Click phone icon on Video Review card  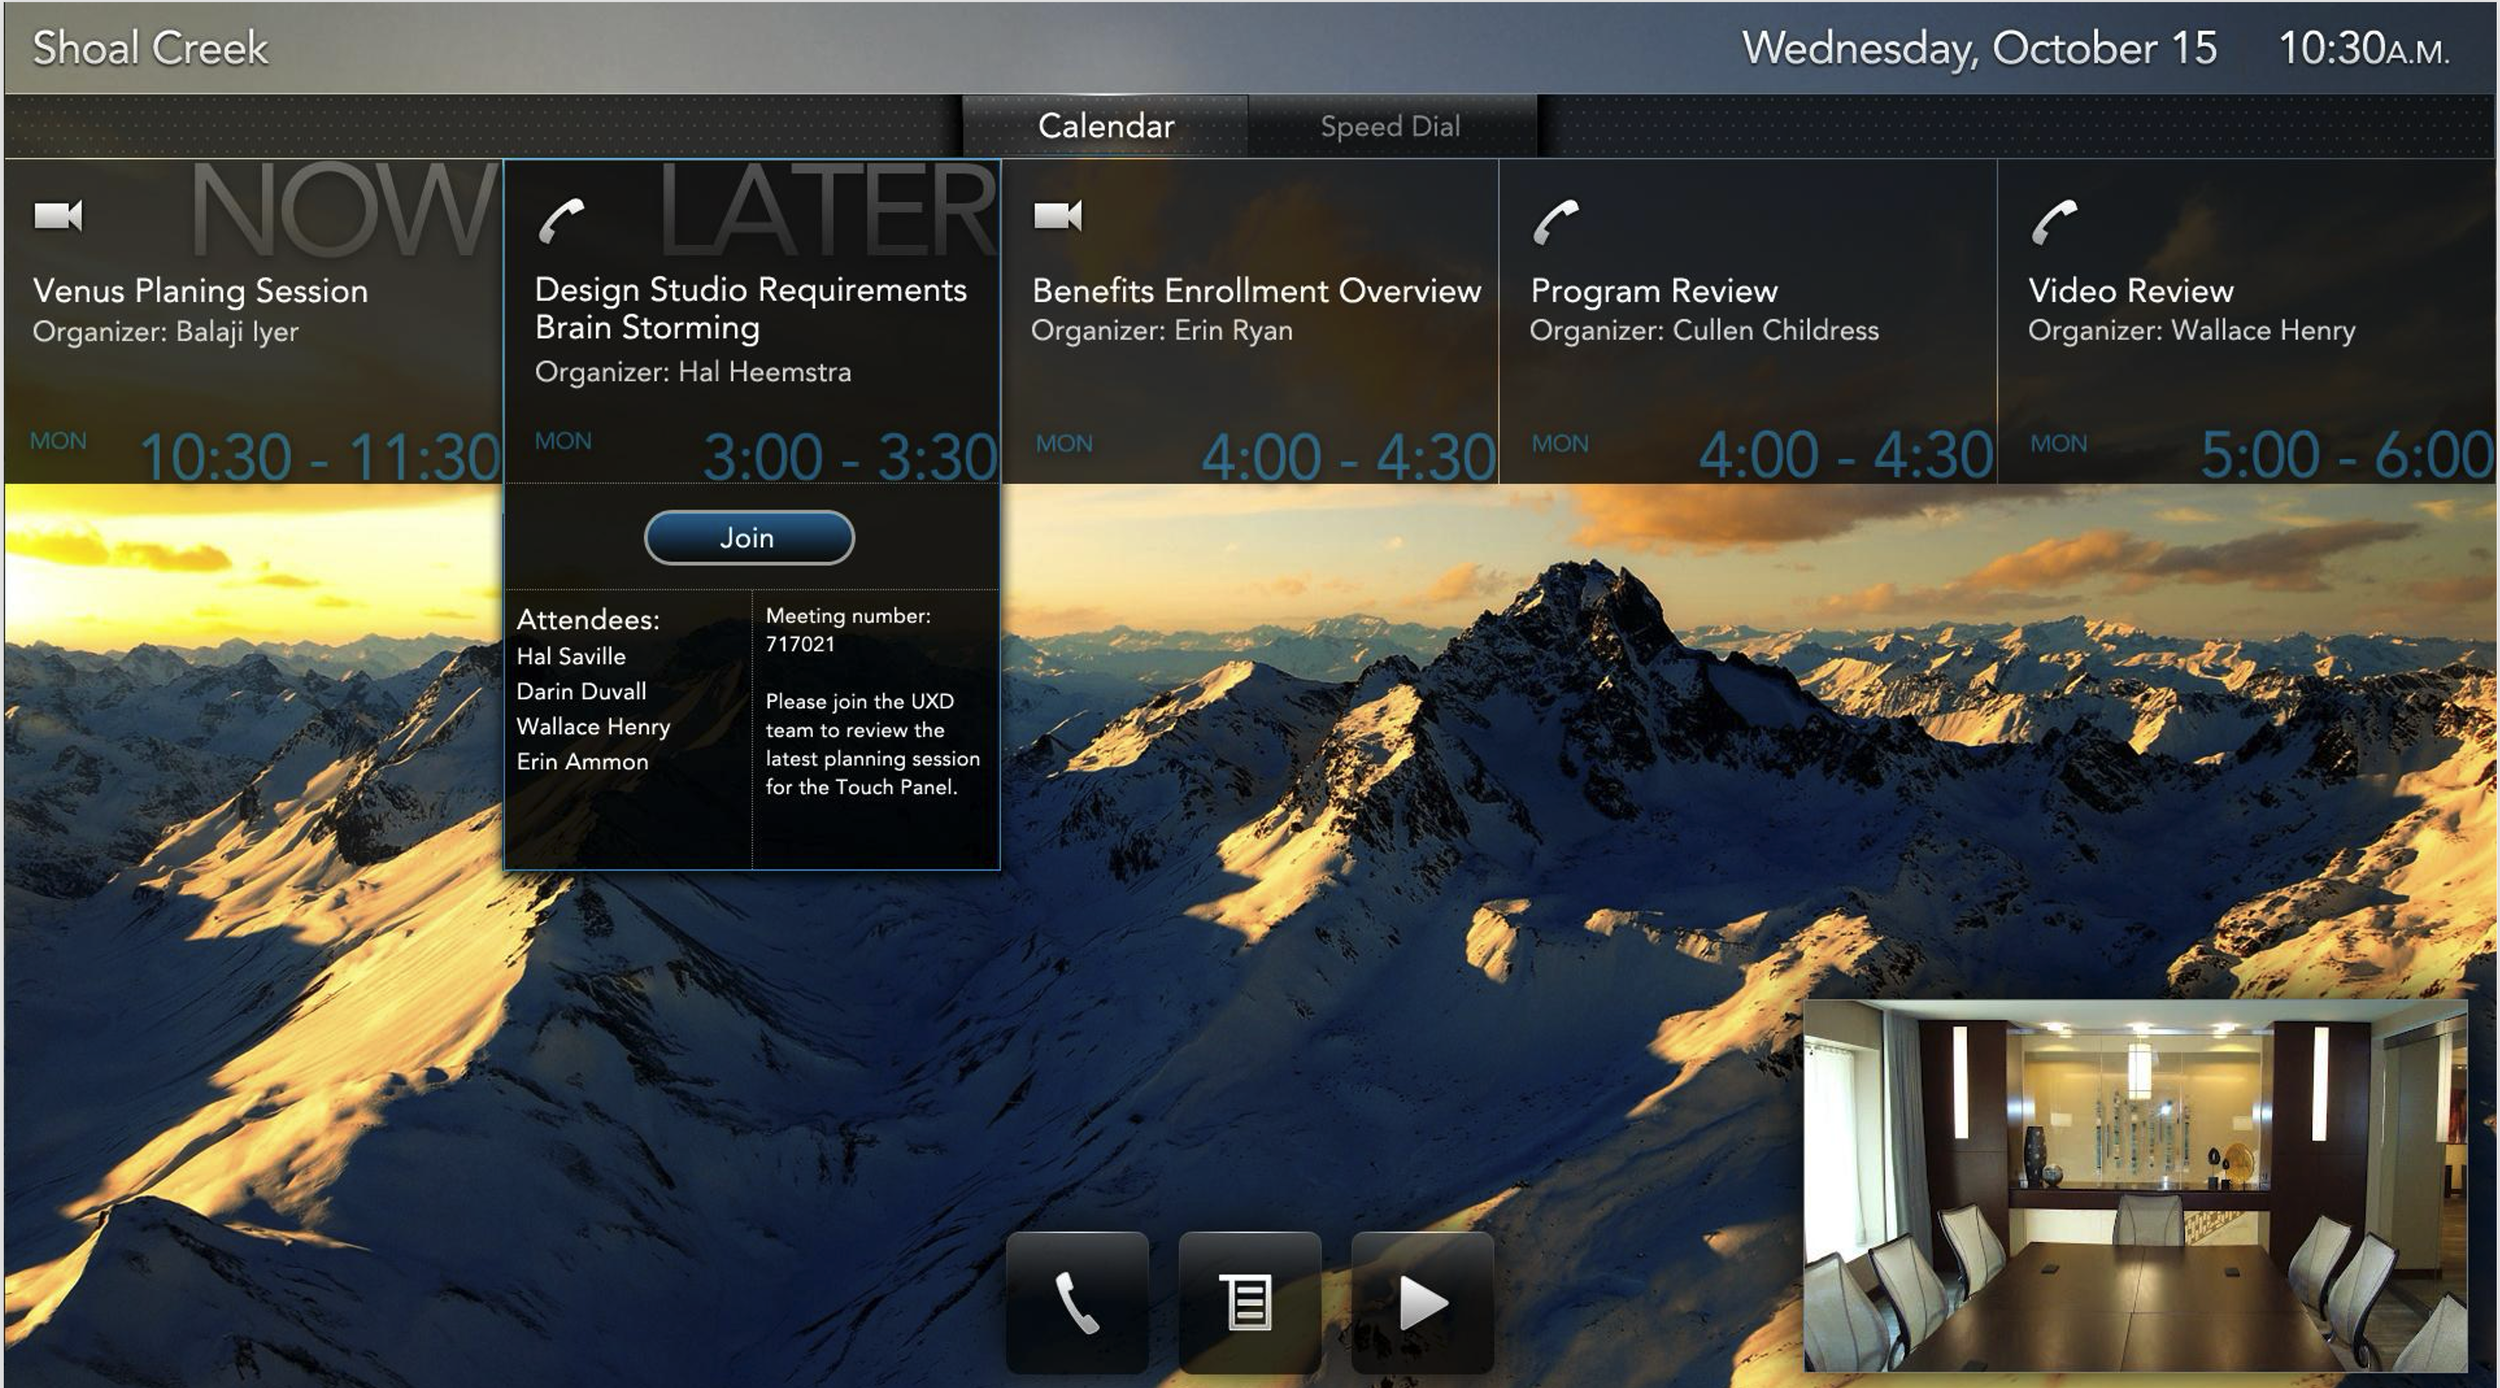(2054, 221)
